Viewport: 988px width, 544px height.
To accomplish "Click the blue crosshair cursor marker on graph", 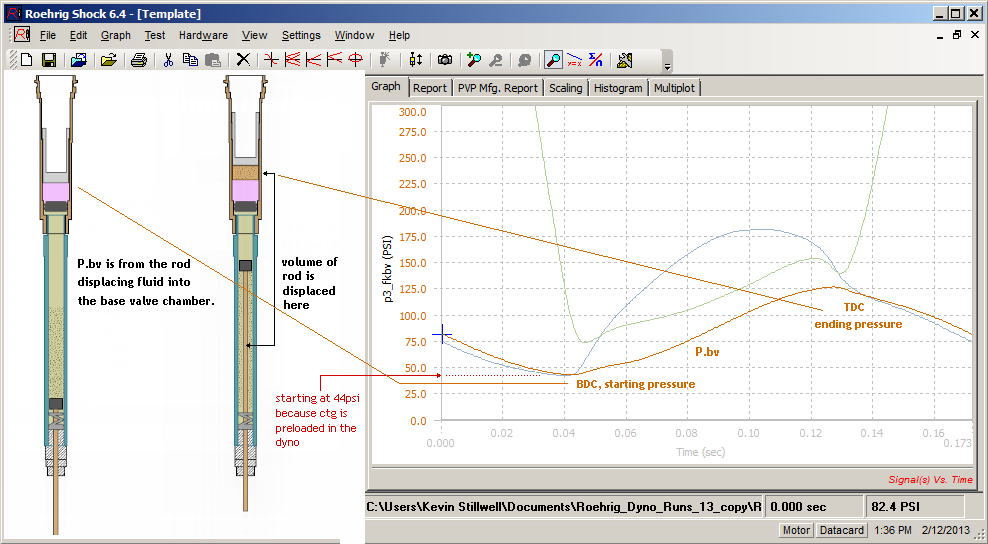I will (441, 334).
